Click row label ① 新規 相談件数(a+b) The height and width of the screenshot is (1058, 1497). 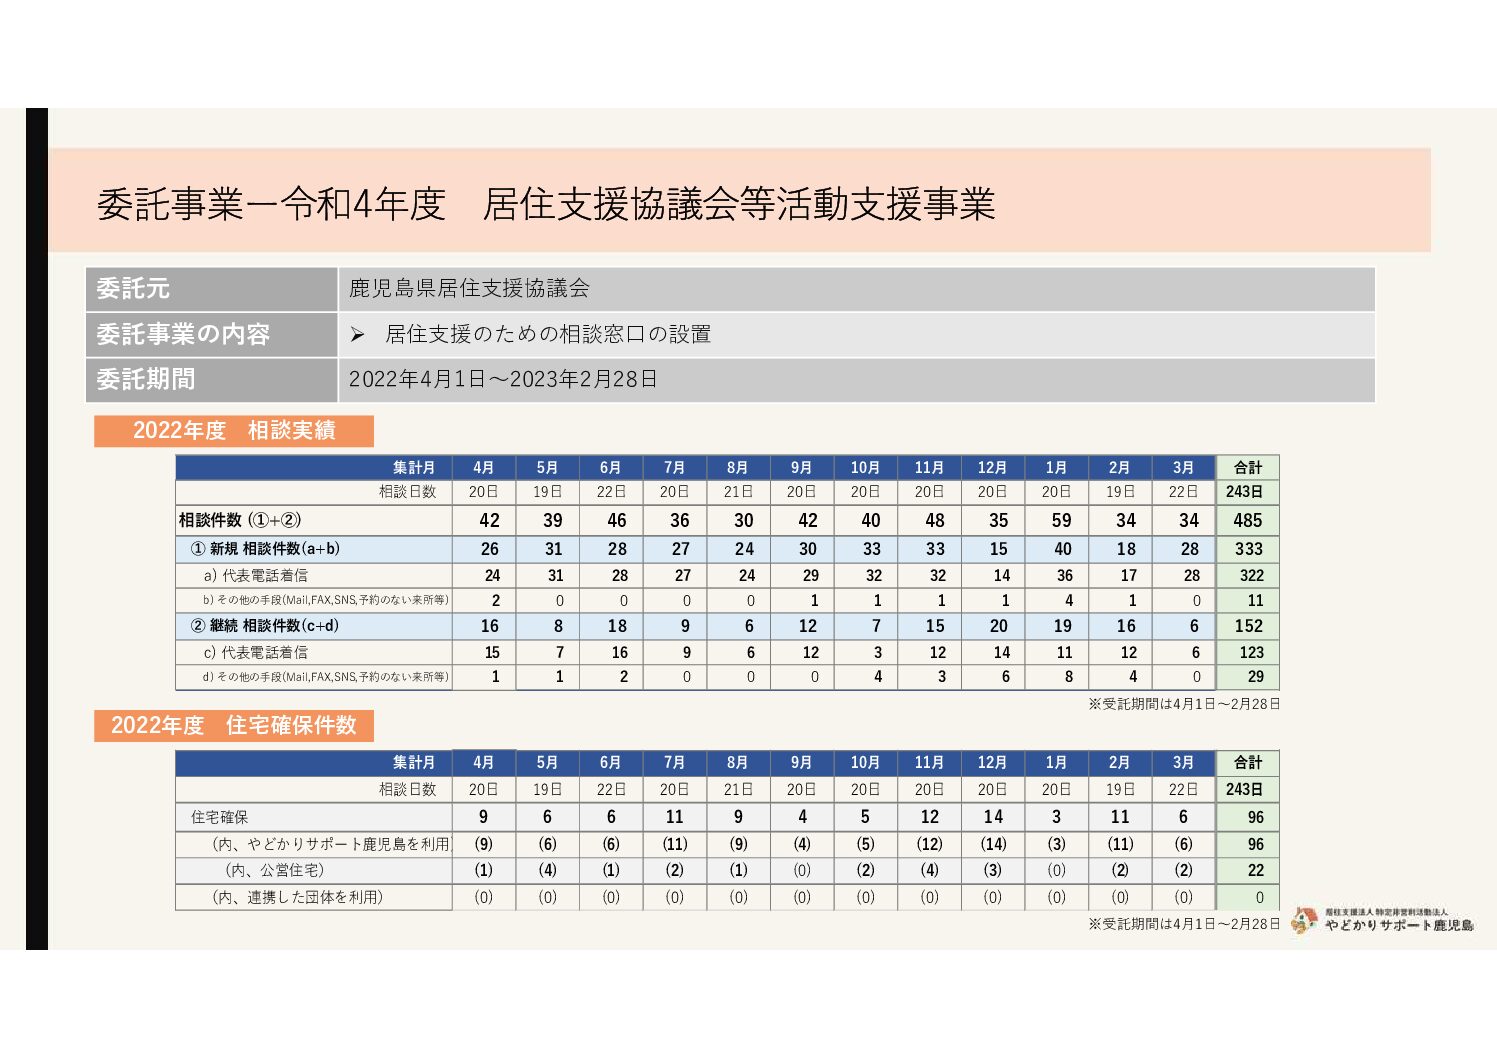coord(265,548)
